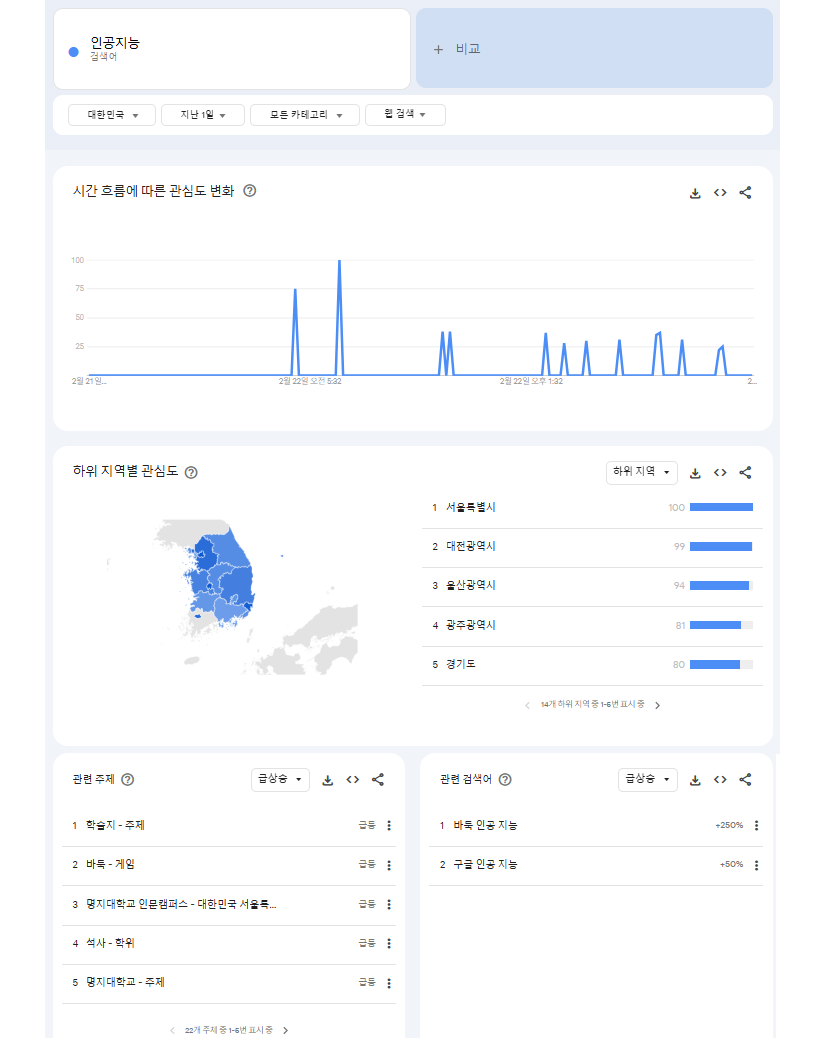Click the embed code icon for the time chart

click(x=719, y=192)
